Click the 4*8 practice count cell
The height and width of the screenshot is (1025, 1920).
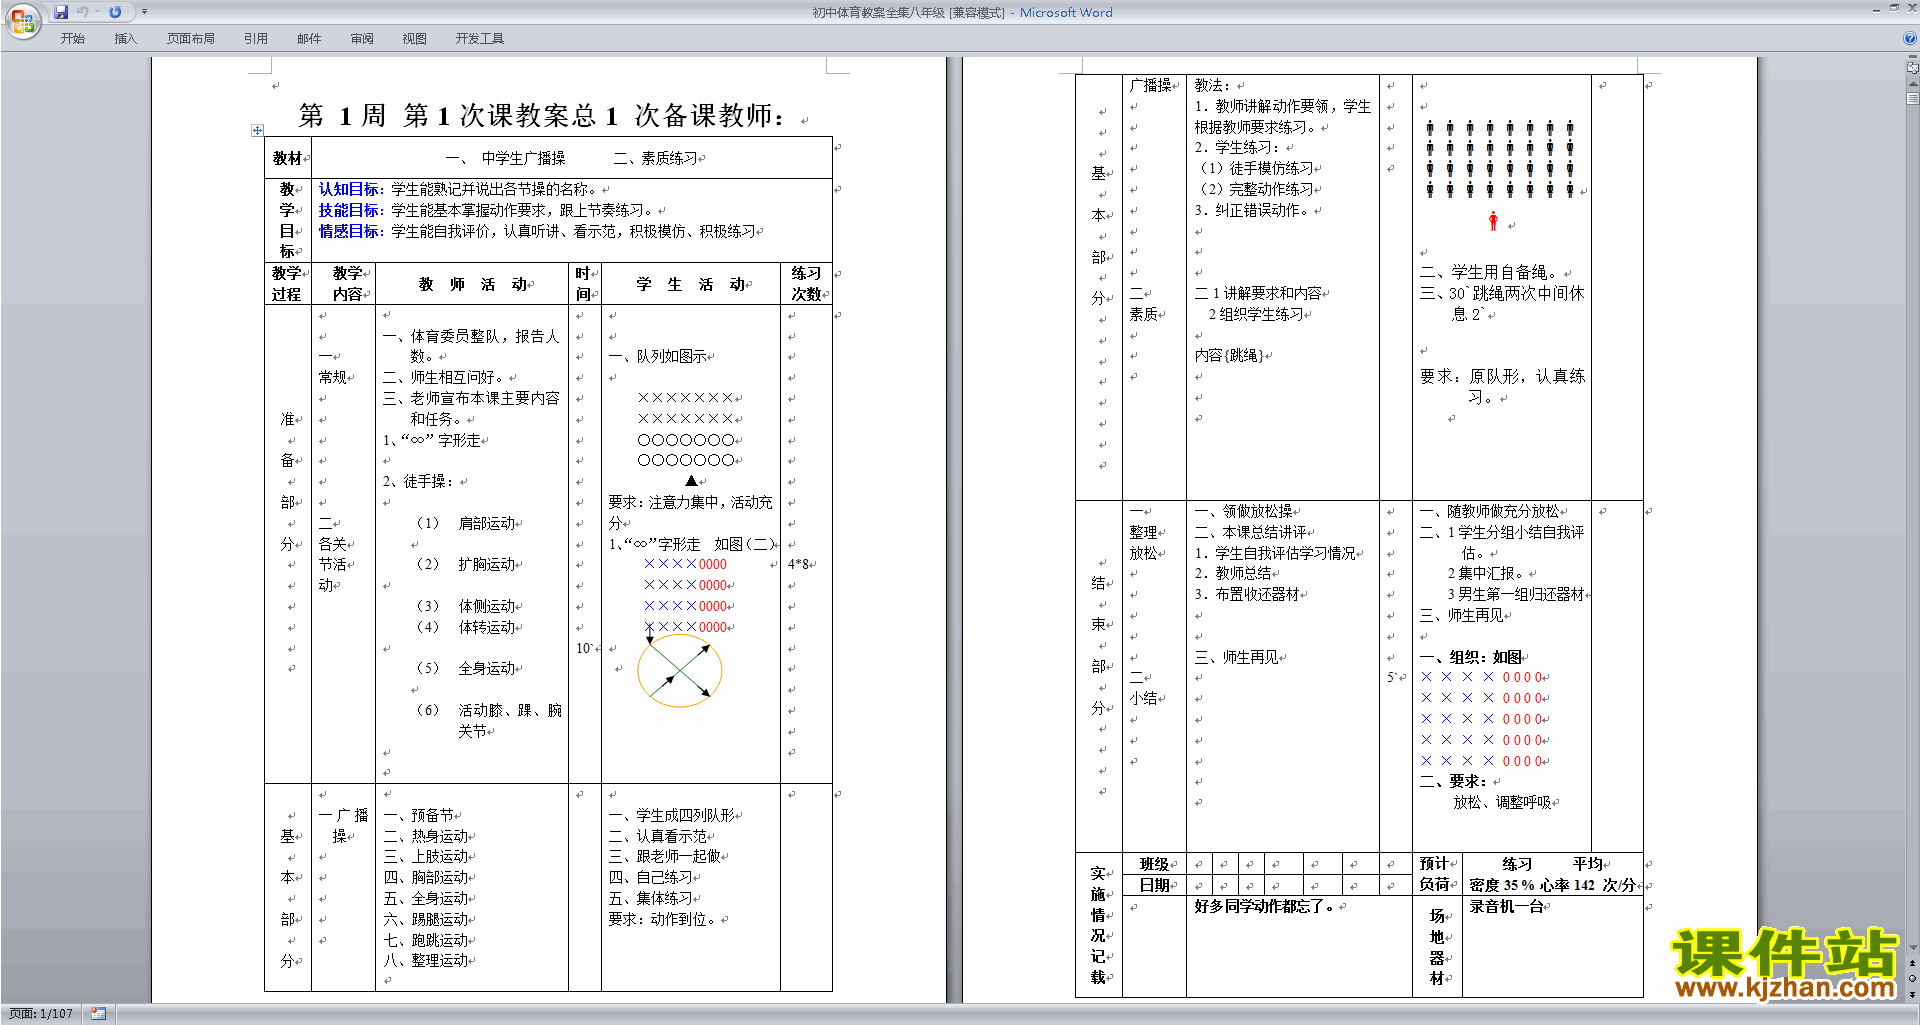798,564
